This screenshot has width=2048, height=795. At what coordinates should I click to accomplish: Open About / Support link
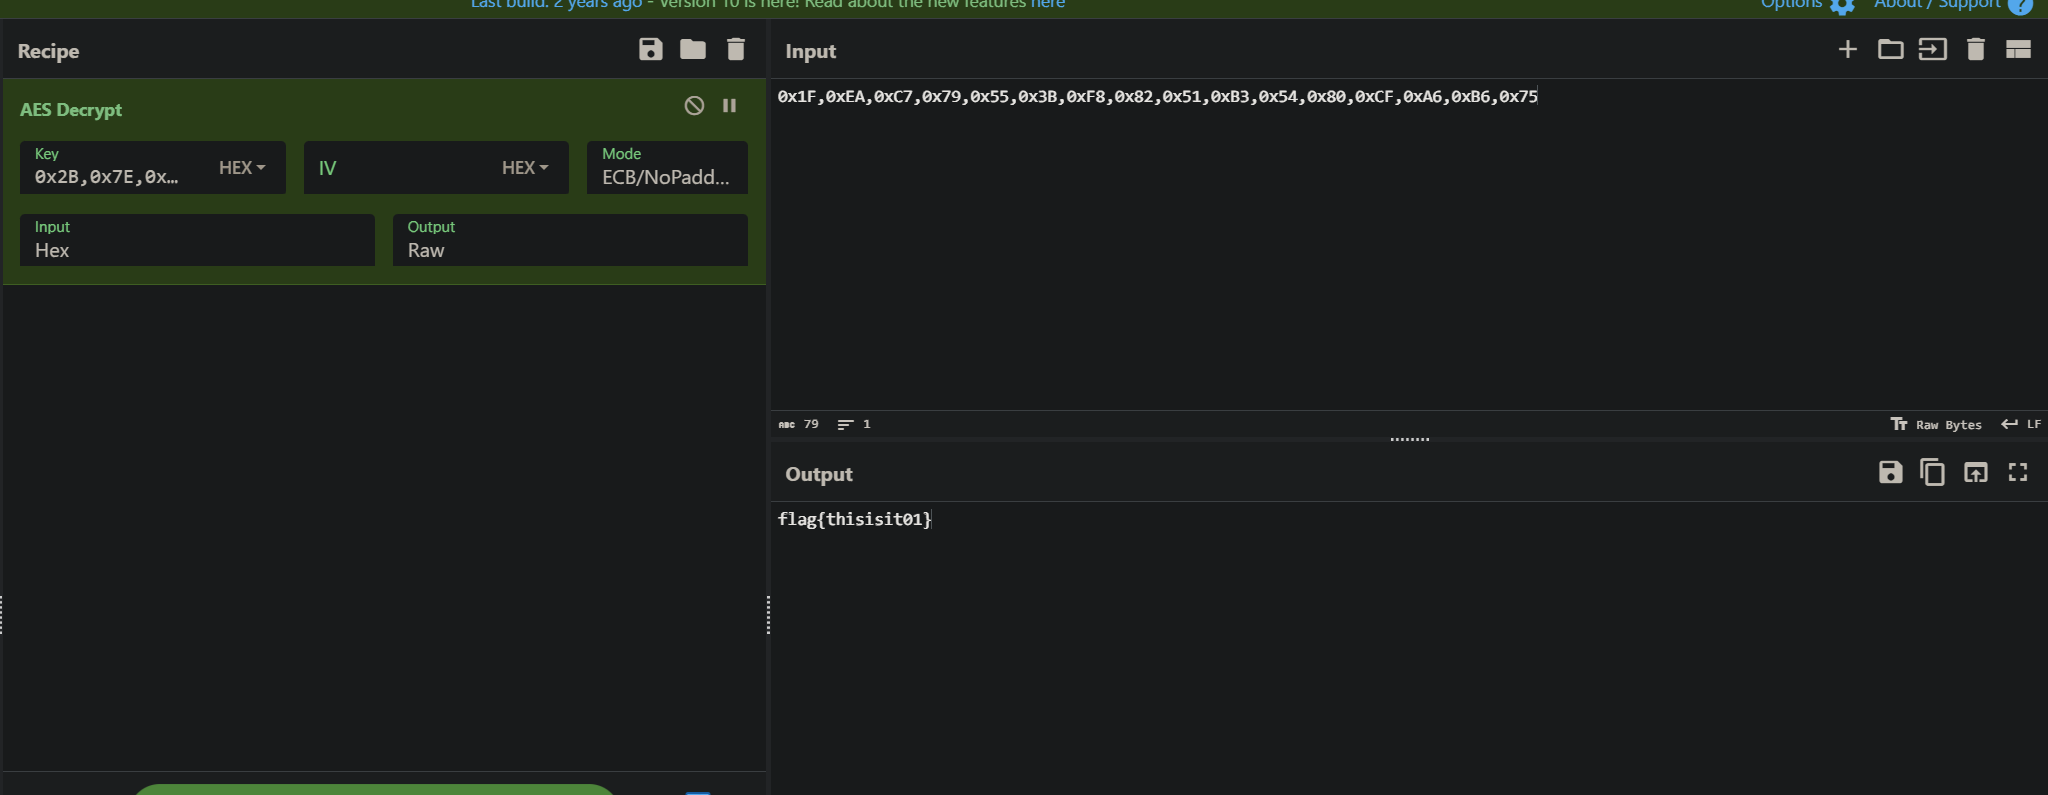pyautogui.click(x=1937, y=4)
